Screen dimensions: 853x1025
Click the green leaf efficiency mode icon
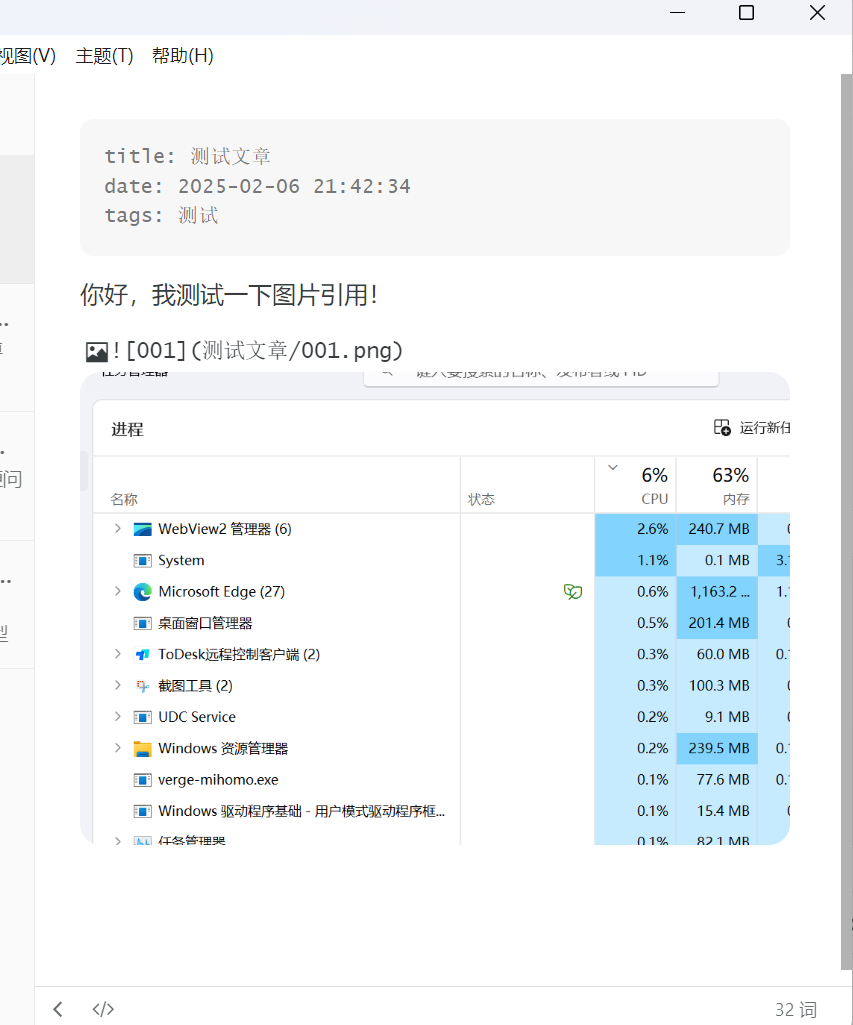click(x=572, y=592)
